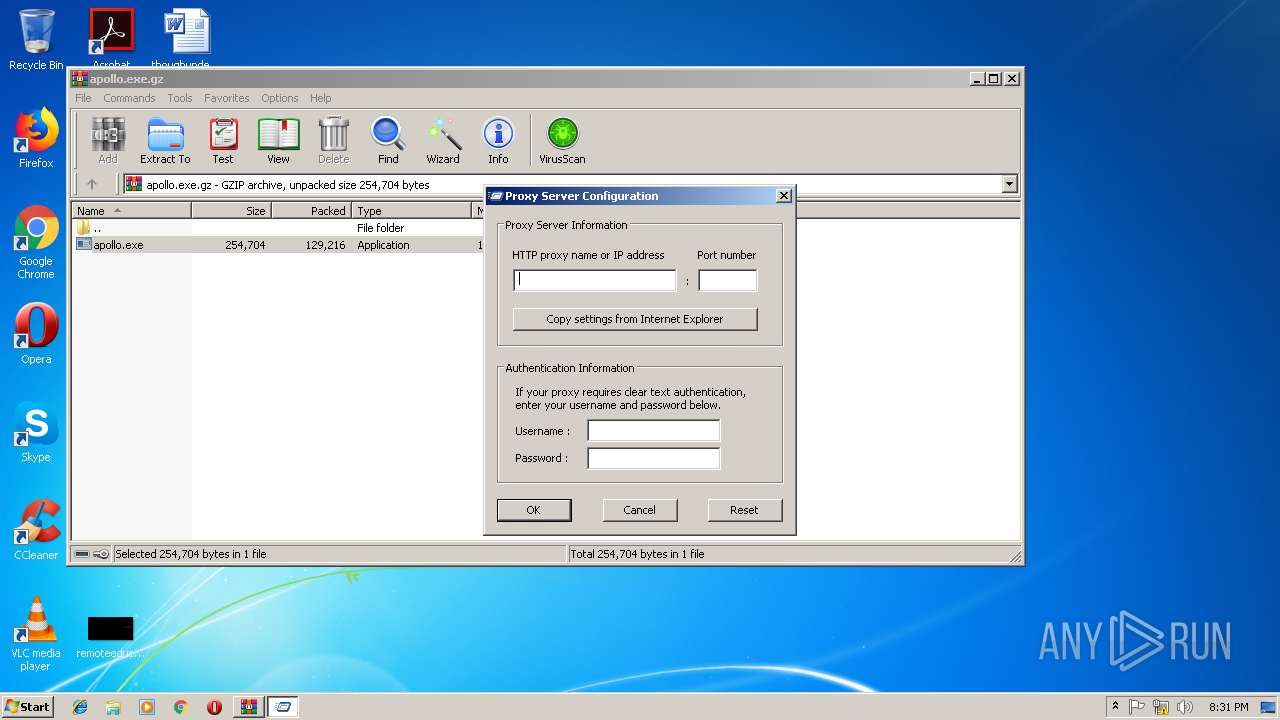Click the WinRAR taskbar button
1280x720 pixels.
(x=248, y=707)
